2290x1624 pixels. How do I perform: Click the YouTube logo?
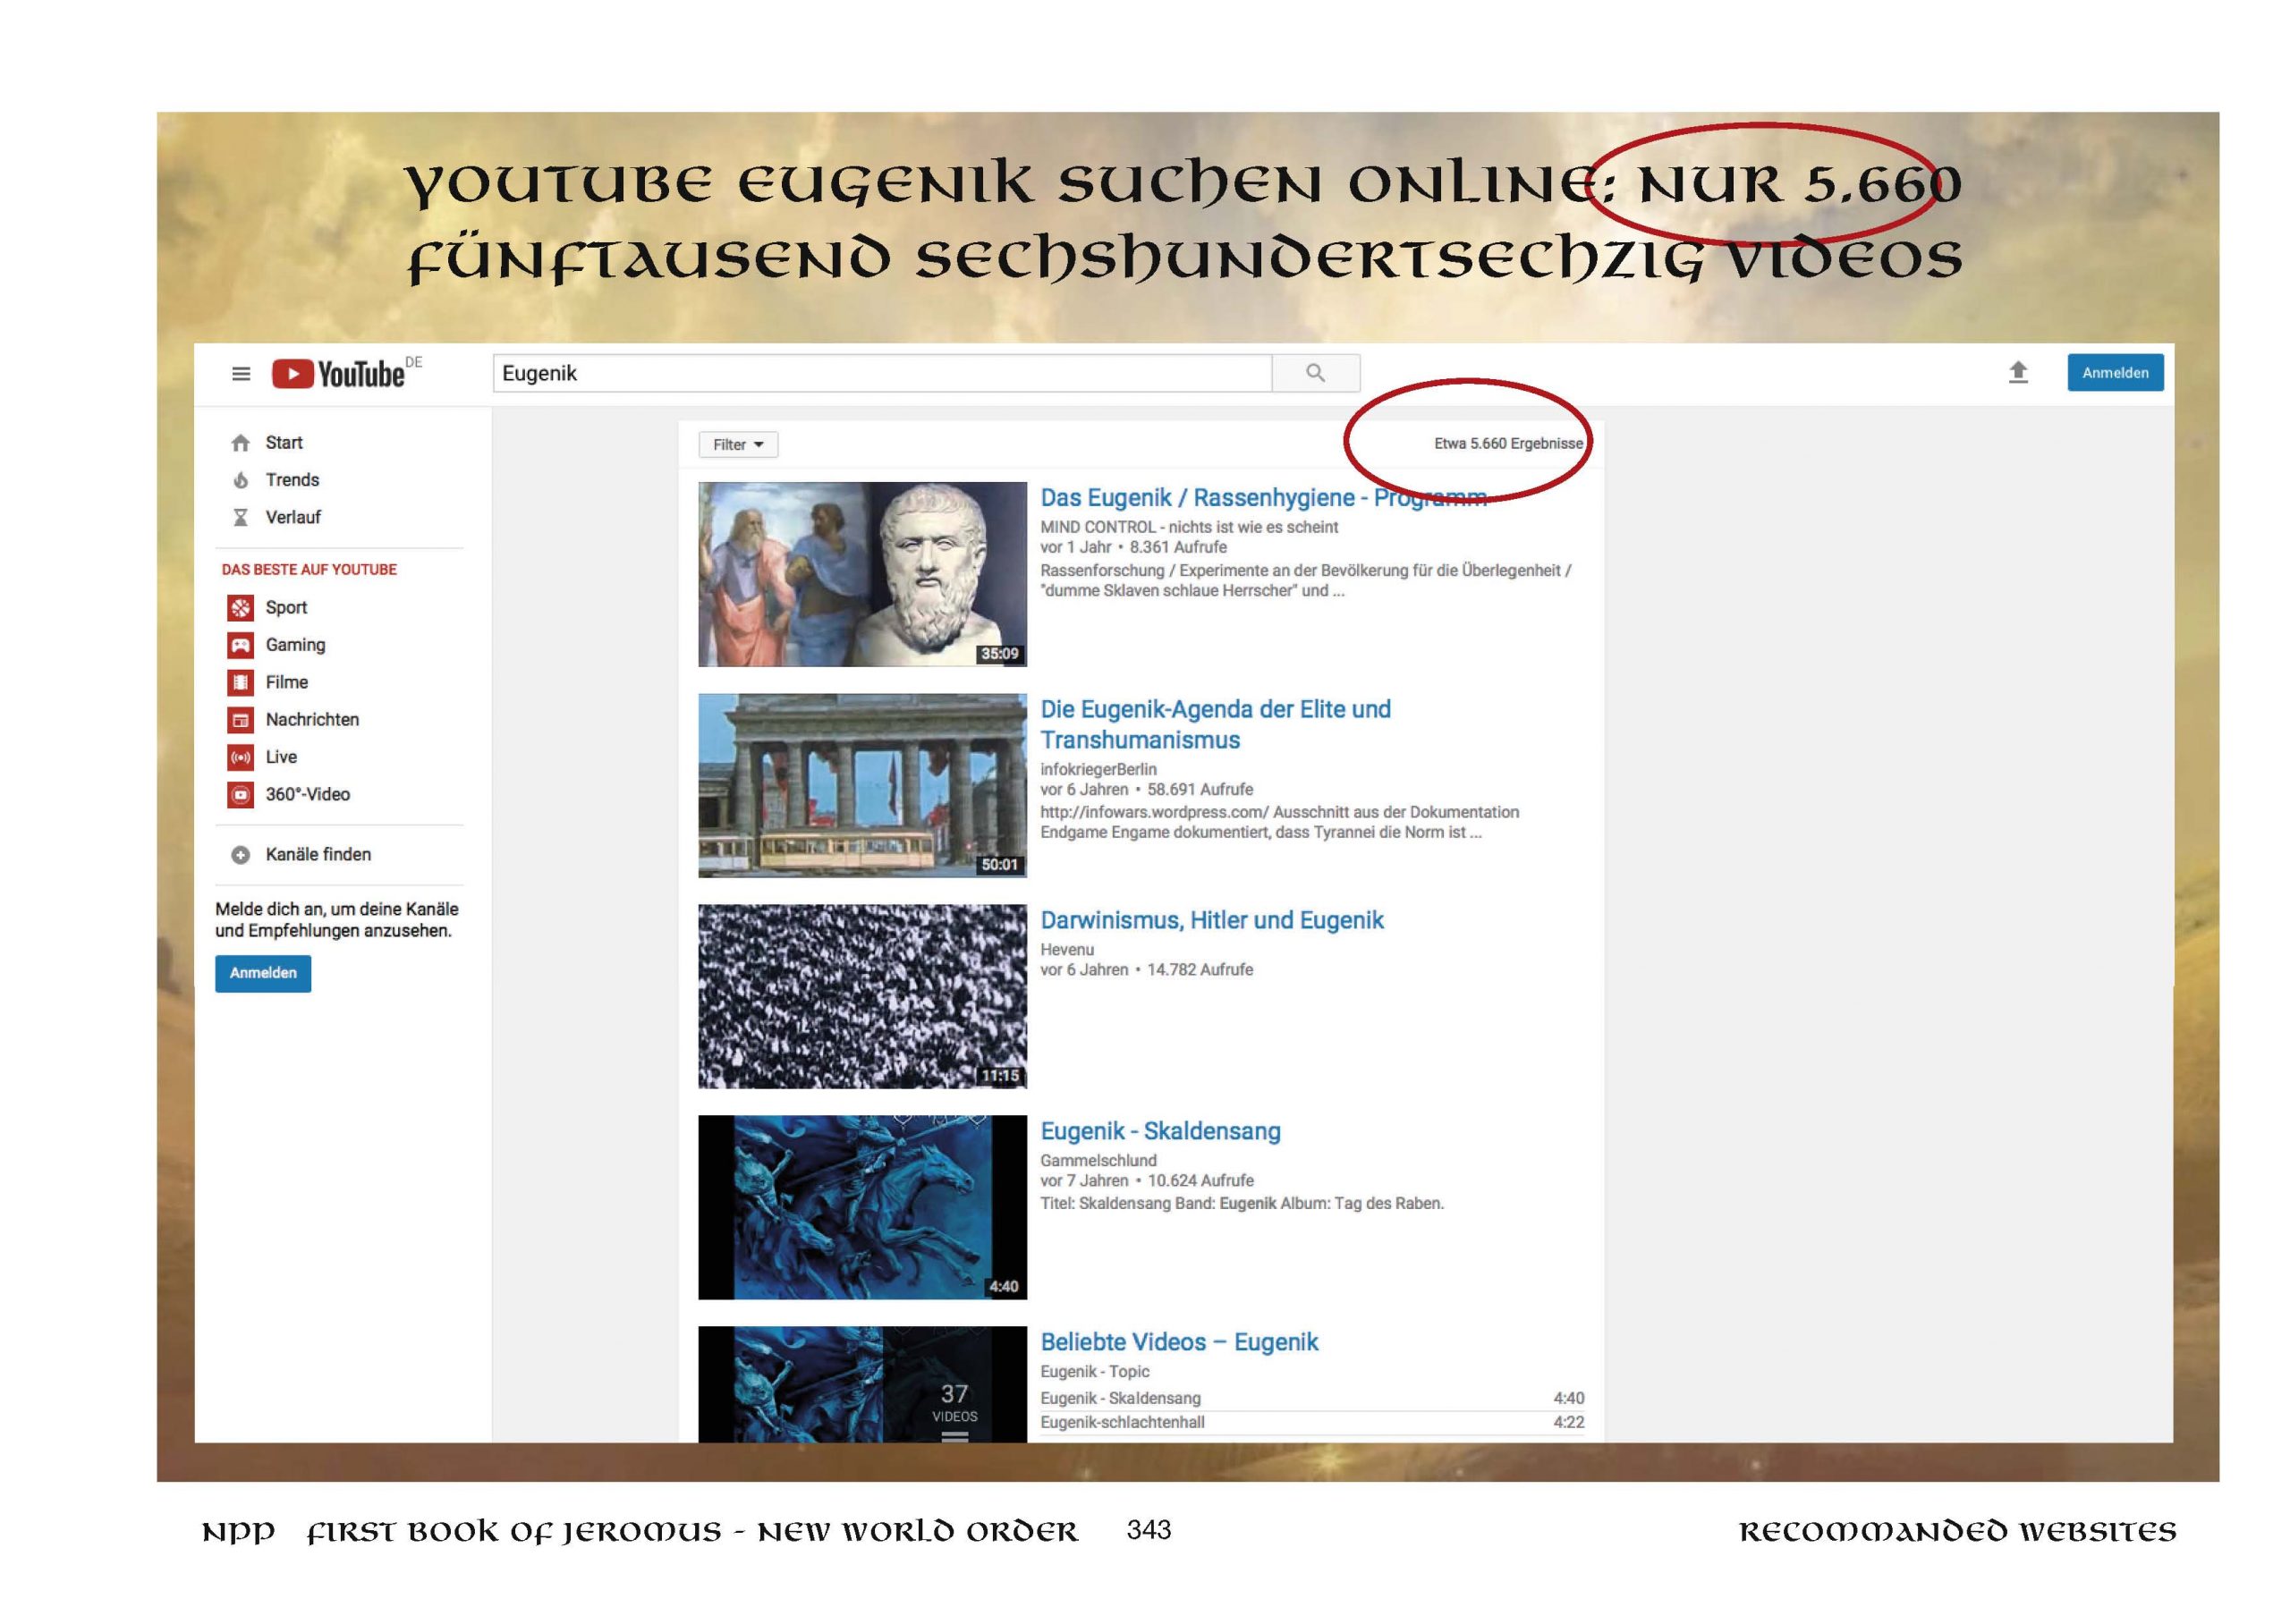tap(340, 374)
